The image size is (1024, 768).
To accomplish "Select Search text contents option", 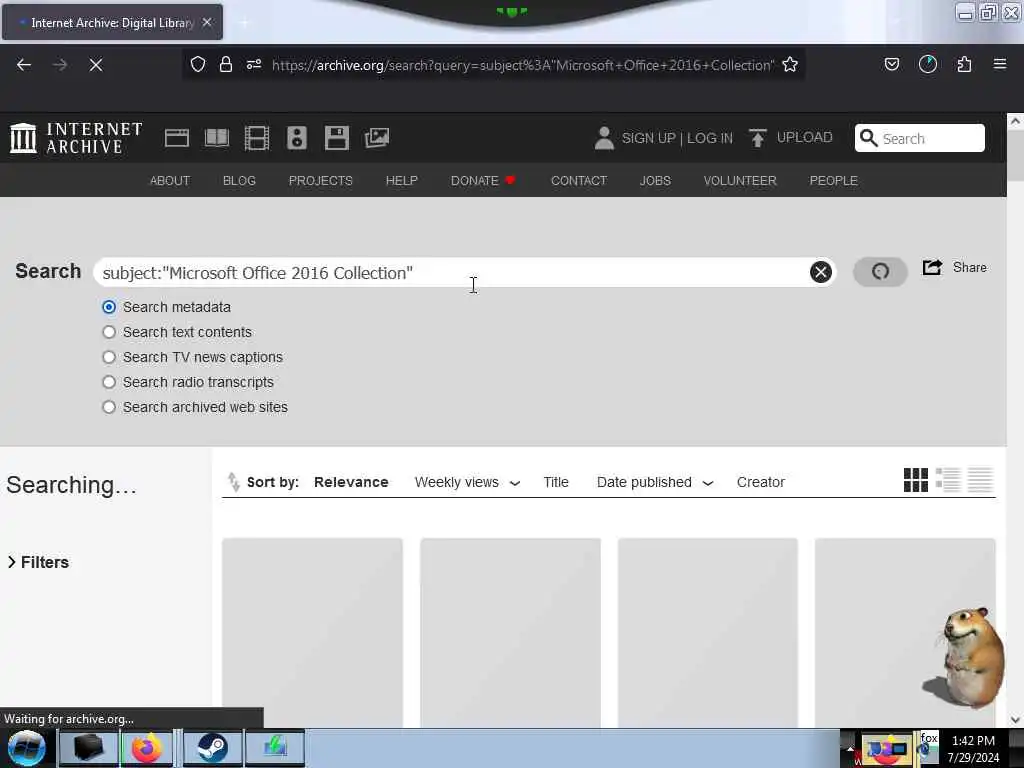I will tap(109, 332).
